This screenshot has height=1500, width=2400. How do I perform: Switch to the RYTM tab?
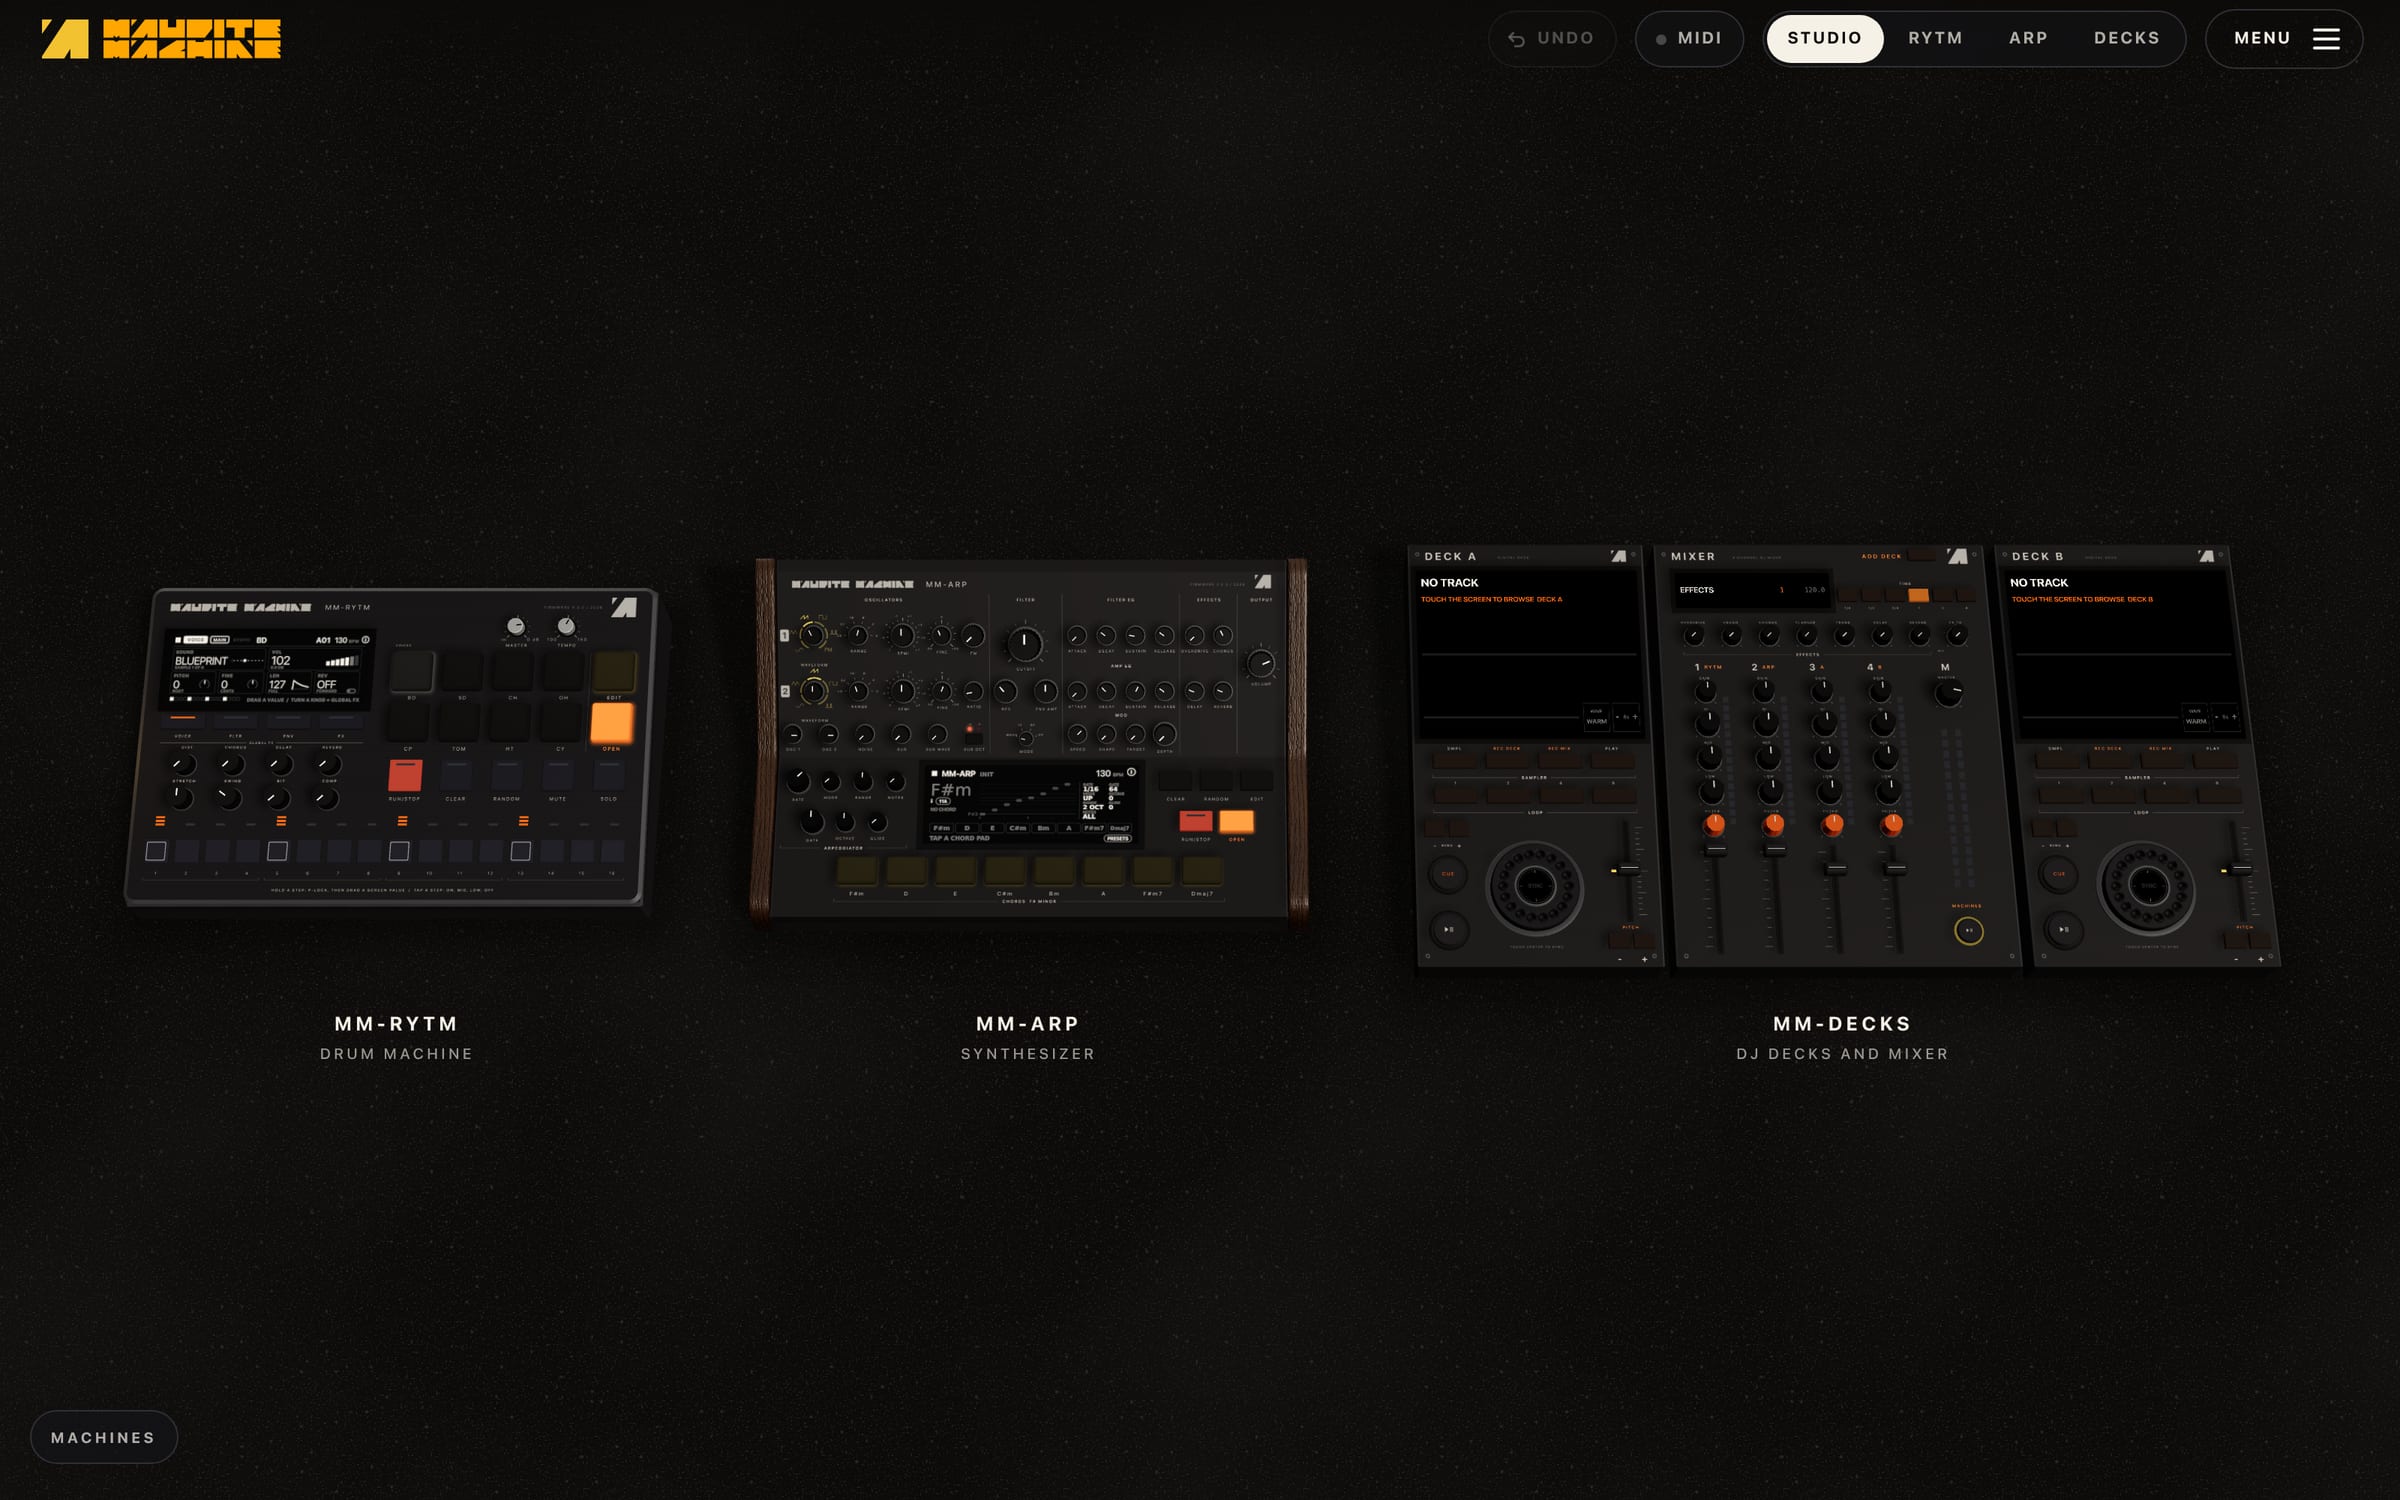pyautogui.click(x=1935, y=39)
